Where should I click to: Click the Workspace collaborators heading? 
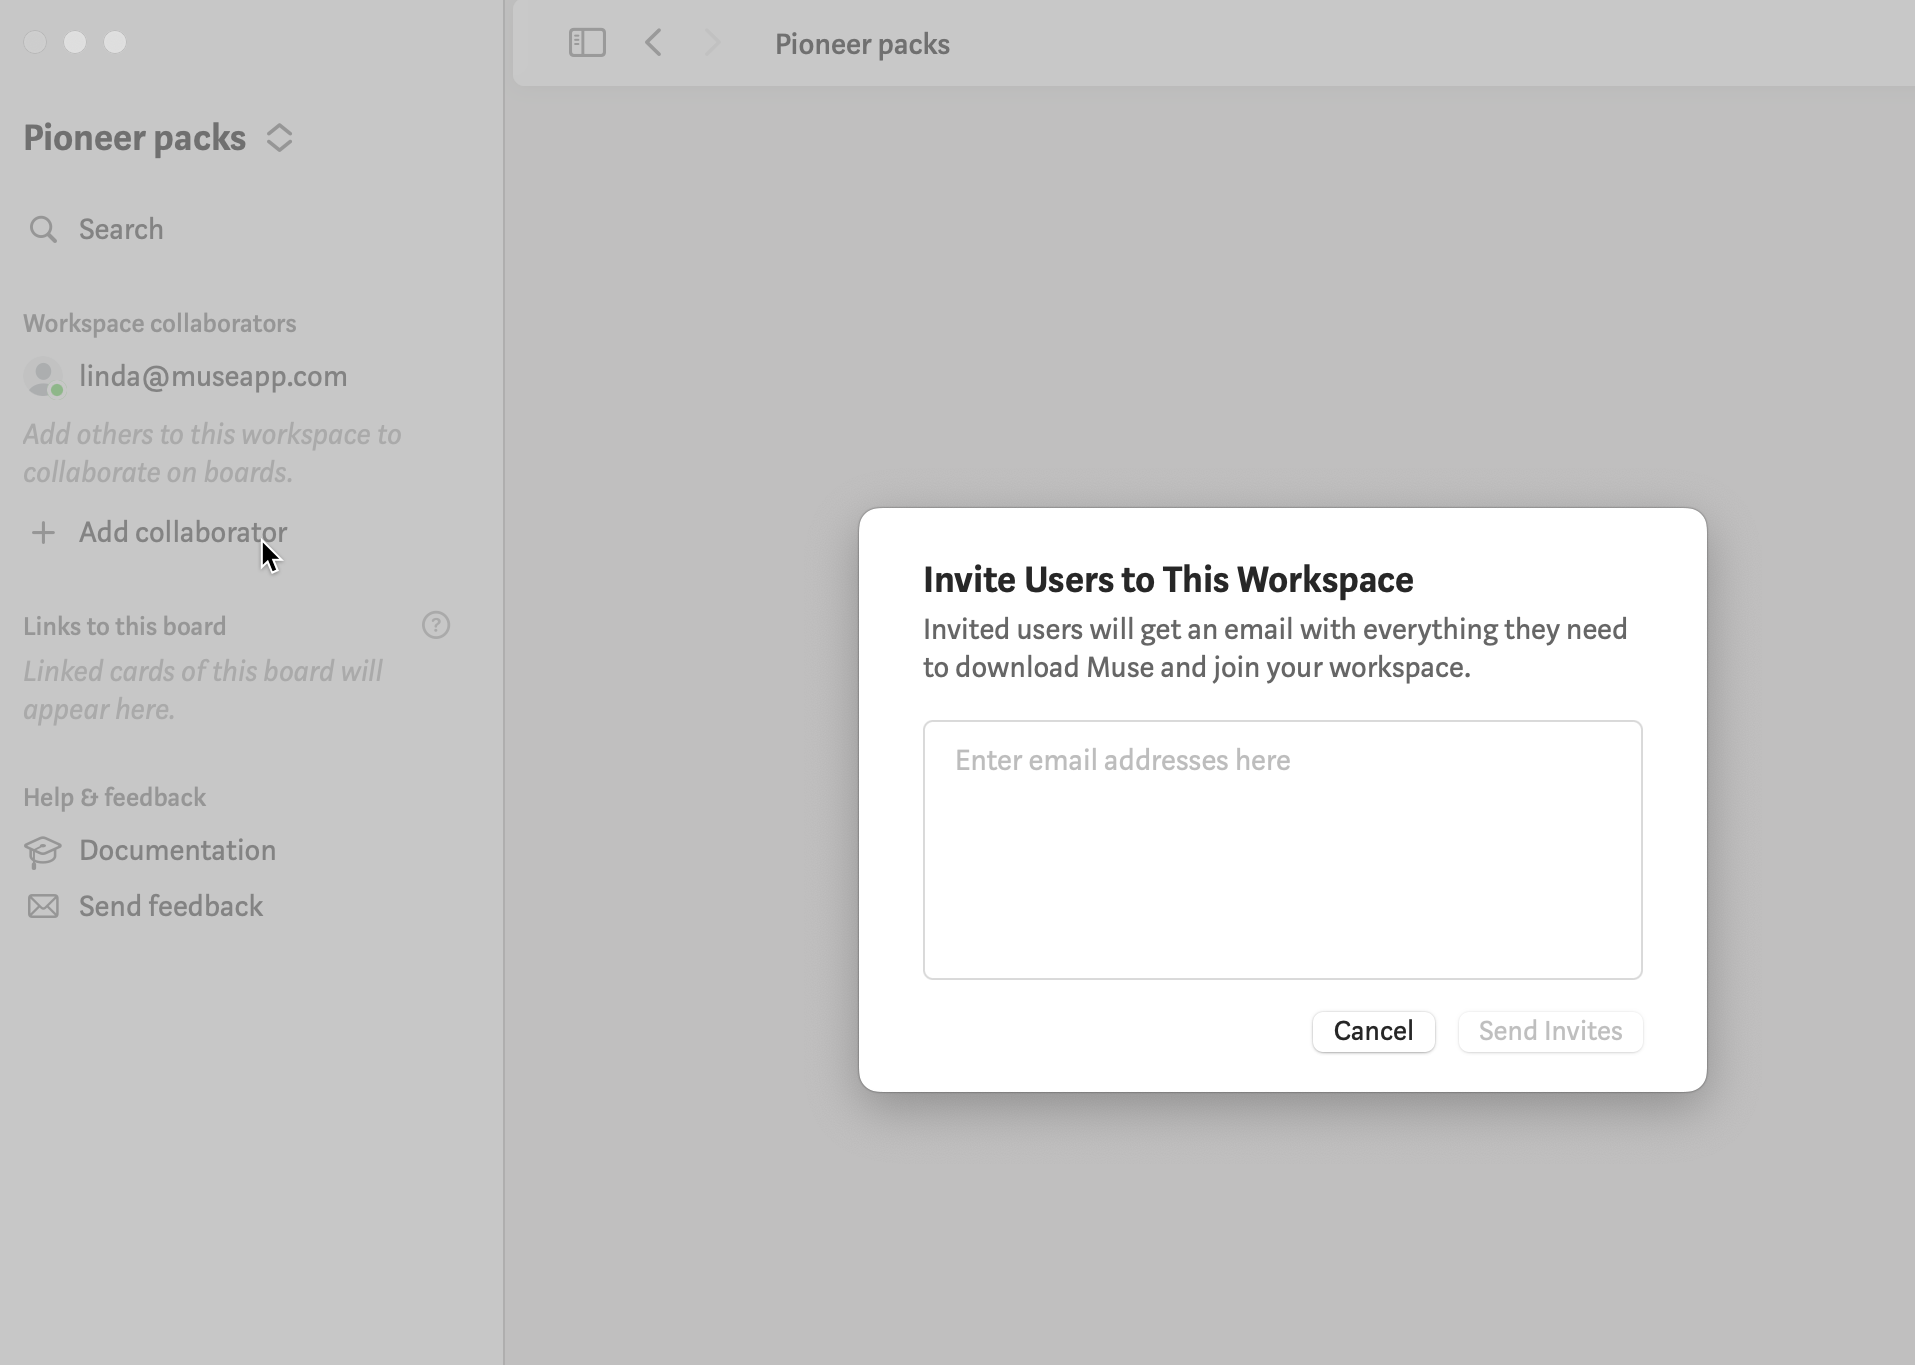160,324
